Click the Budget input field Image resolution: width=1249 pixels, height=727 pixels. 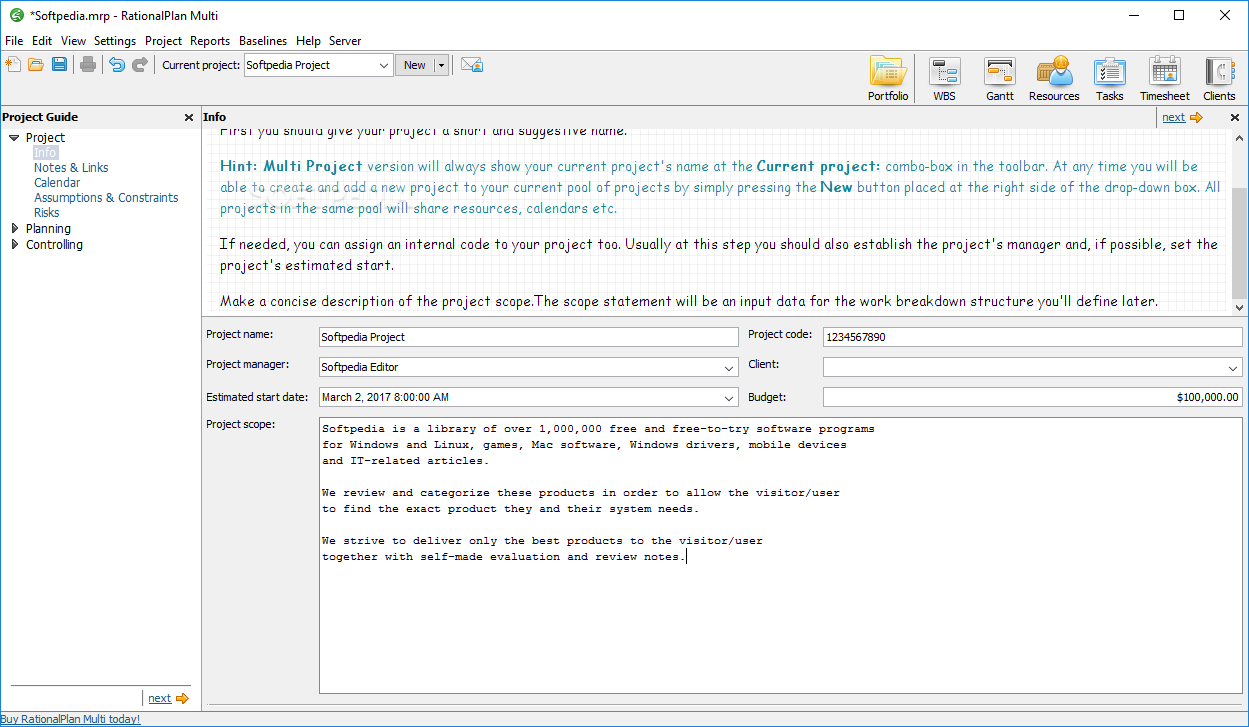tap(1032, 397)
